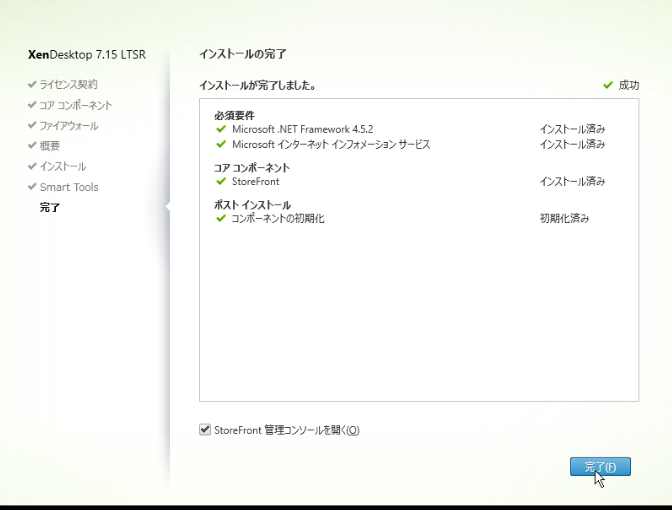Click the ポスト インストール section heading
Viewport: 672px width, 510px height.
[x=252, y=205]
